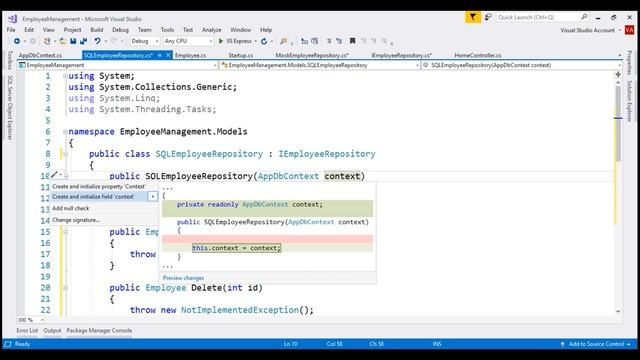Screen dimensions: 640x360
Task: Switch to the Employee.cs tab
Action: (x=191, y=55)
